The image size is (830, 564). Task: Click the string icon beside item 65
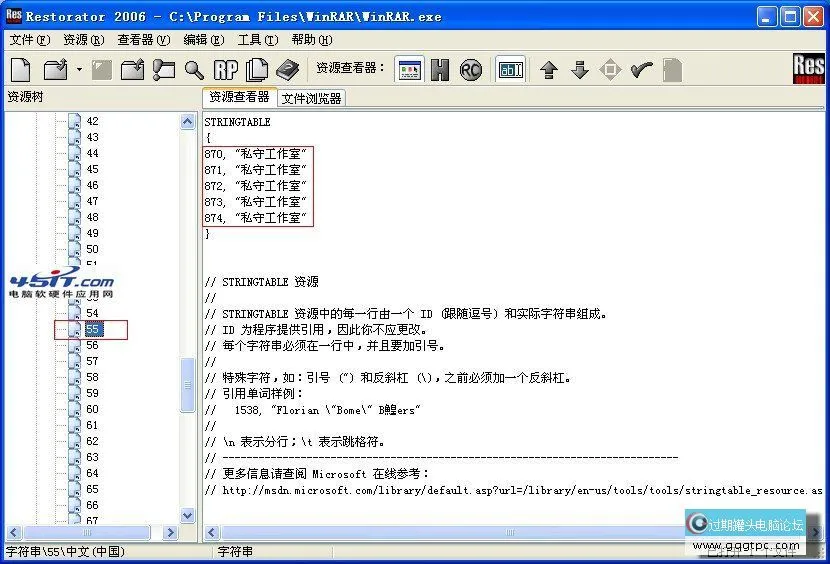(75, 489)
